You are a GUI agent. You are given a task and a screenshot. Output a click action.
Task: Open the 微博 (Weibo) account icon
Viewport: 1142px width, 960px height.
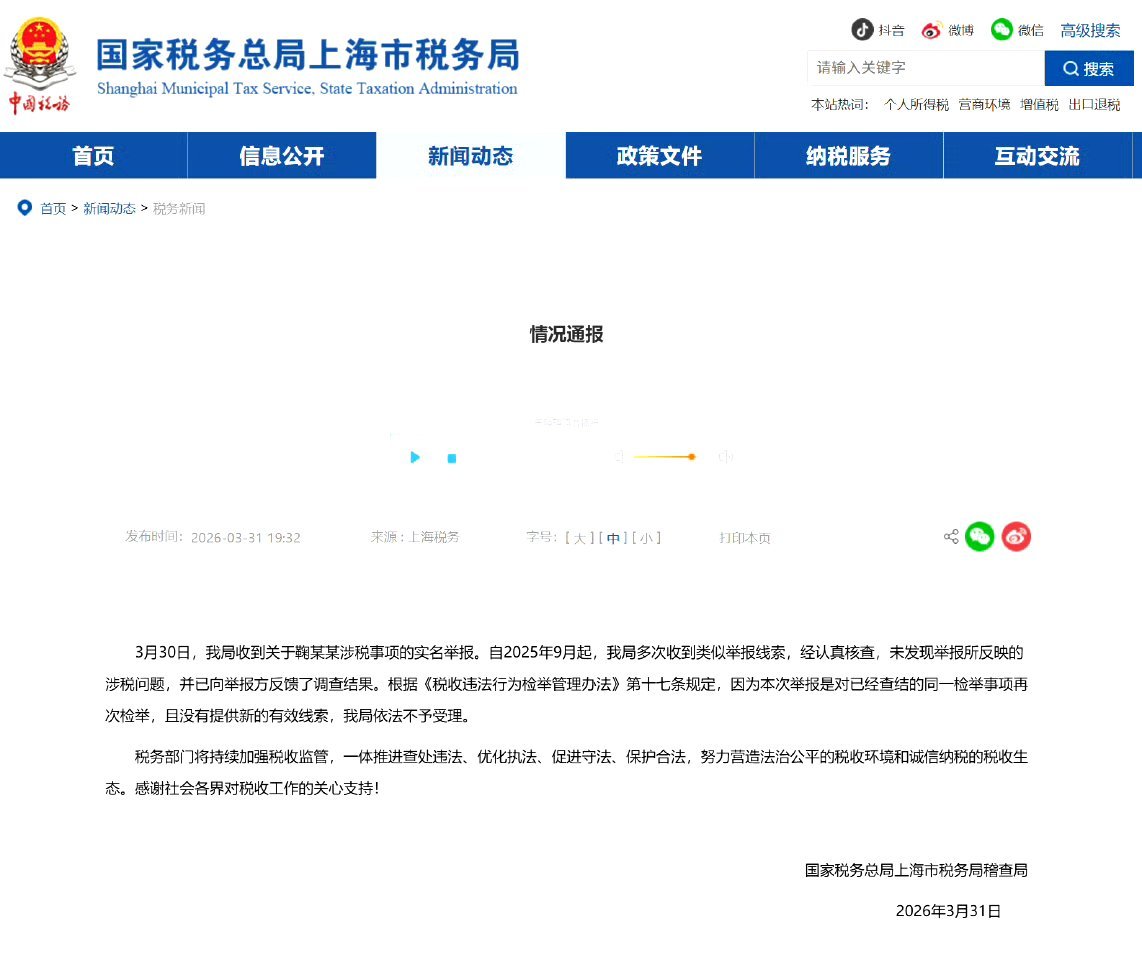[932, 30]
